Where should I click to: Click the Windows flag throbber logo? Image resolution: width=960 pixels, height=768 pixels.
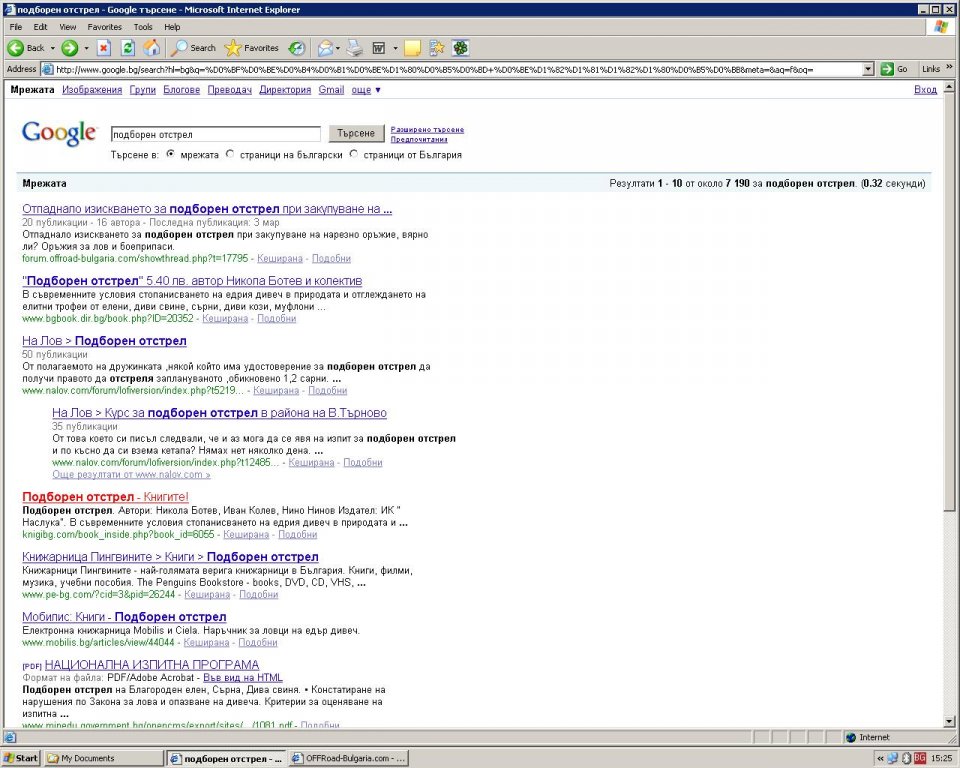click(941, 27)
